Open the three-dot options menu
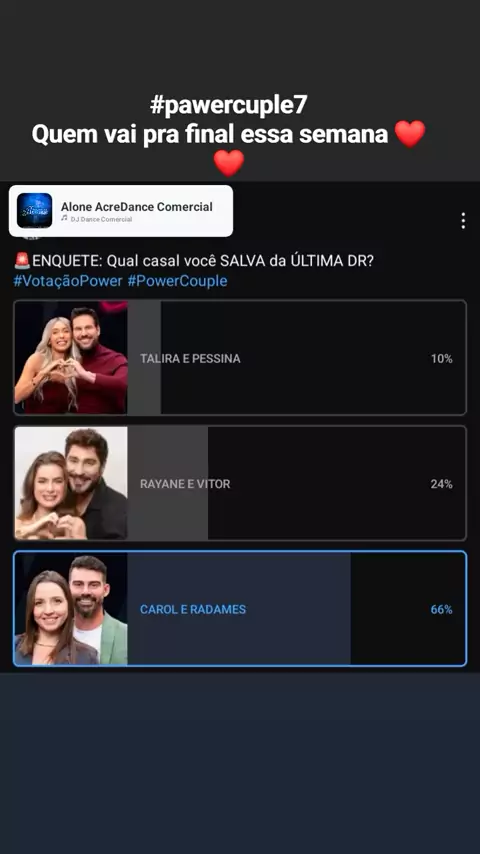 click(463, 221)
